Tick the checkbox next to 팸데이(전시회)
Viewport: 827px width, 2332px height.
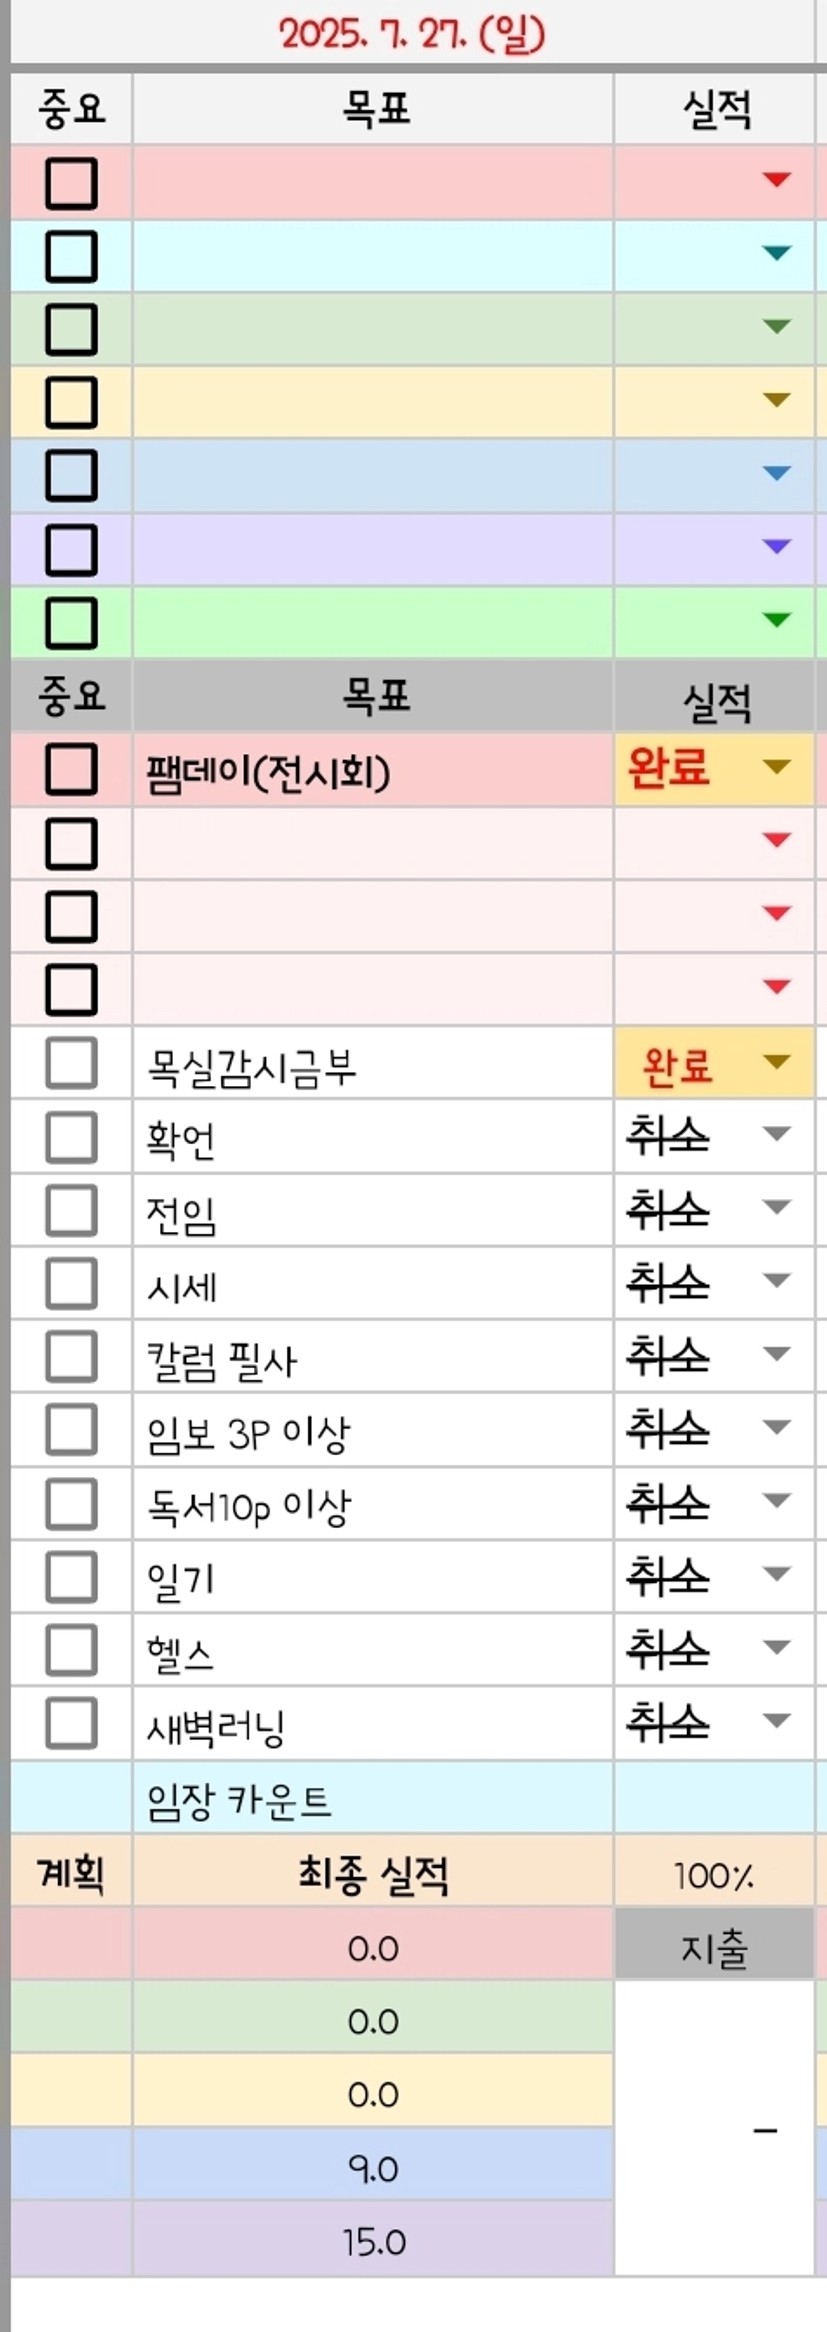tap(71, 769)
